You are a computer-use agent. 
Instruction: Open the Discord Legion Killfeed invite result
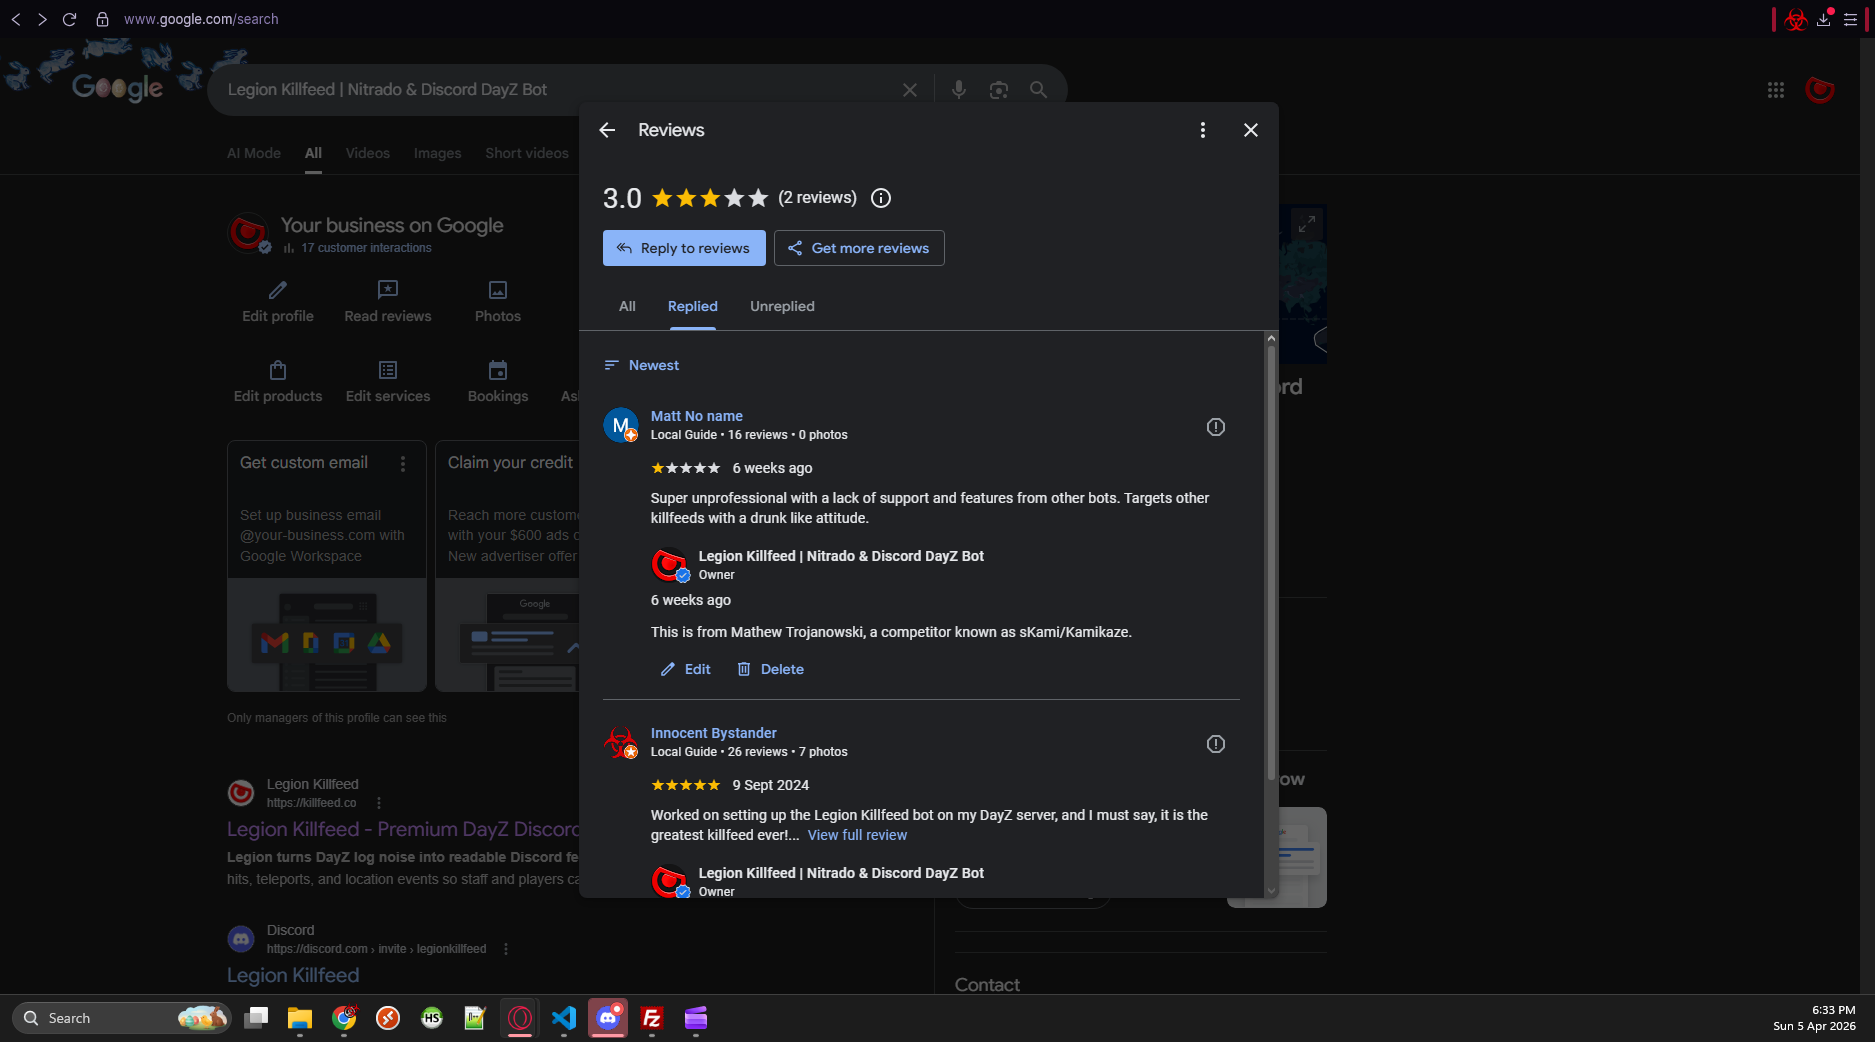click(293, 975)
